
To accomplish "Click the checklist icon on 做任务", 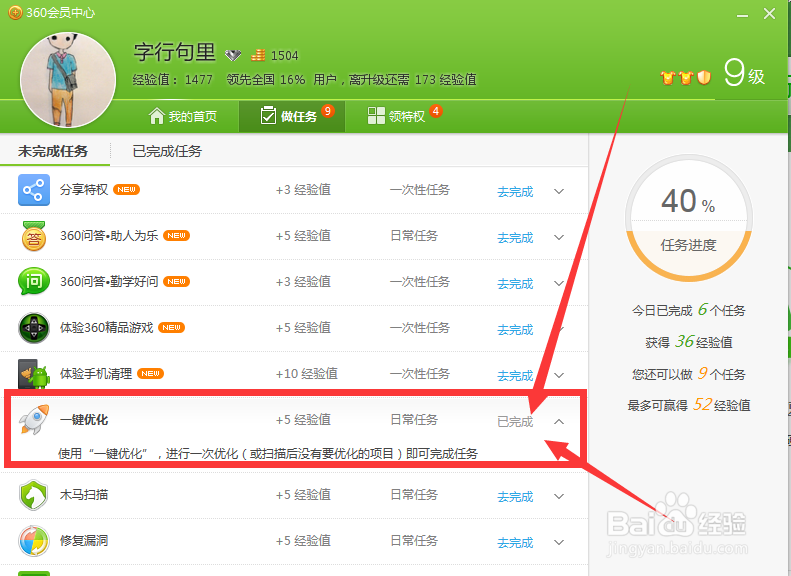I will (268, 116).
